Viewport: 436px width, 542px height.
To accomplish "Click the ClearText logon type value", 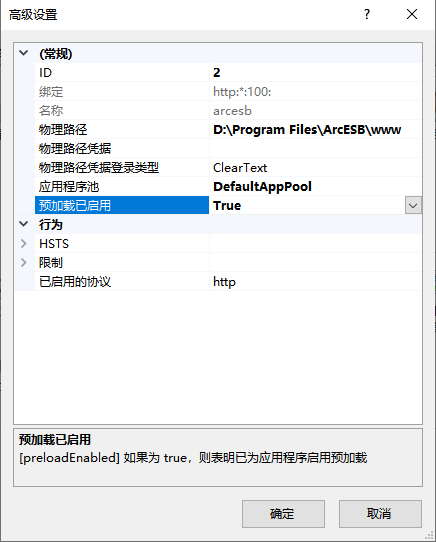I will 240,168.
